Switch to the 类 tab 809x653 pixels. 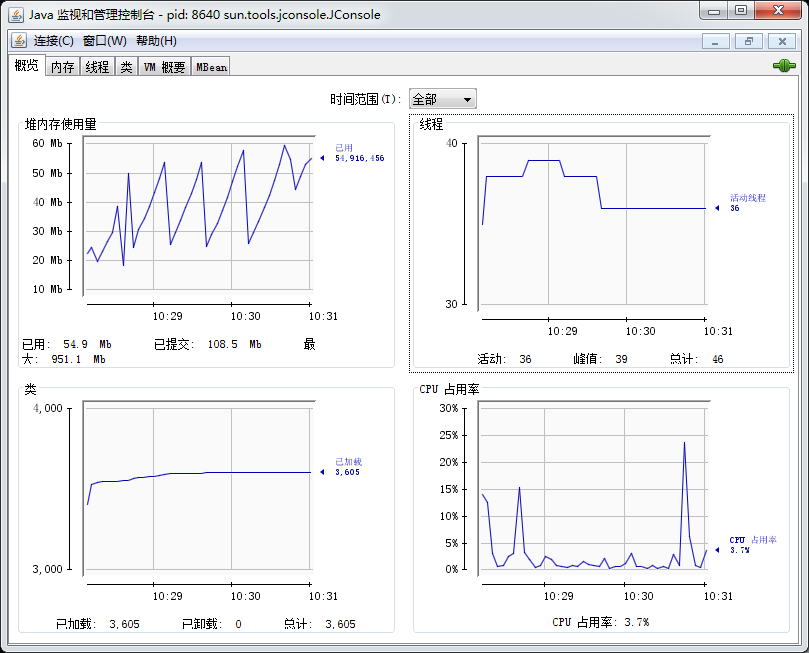[126, 67]
